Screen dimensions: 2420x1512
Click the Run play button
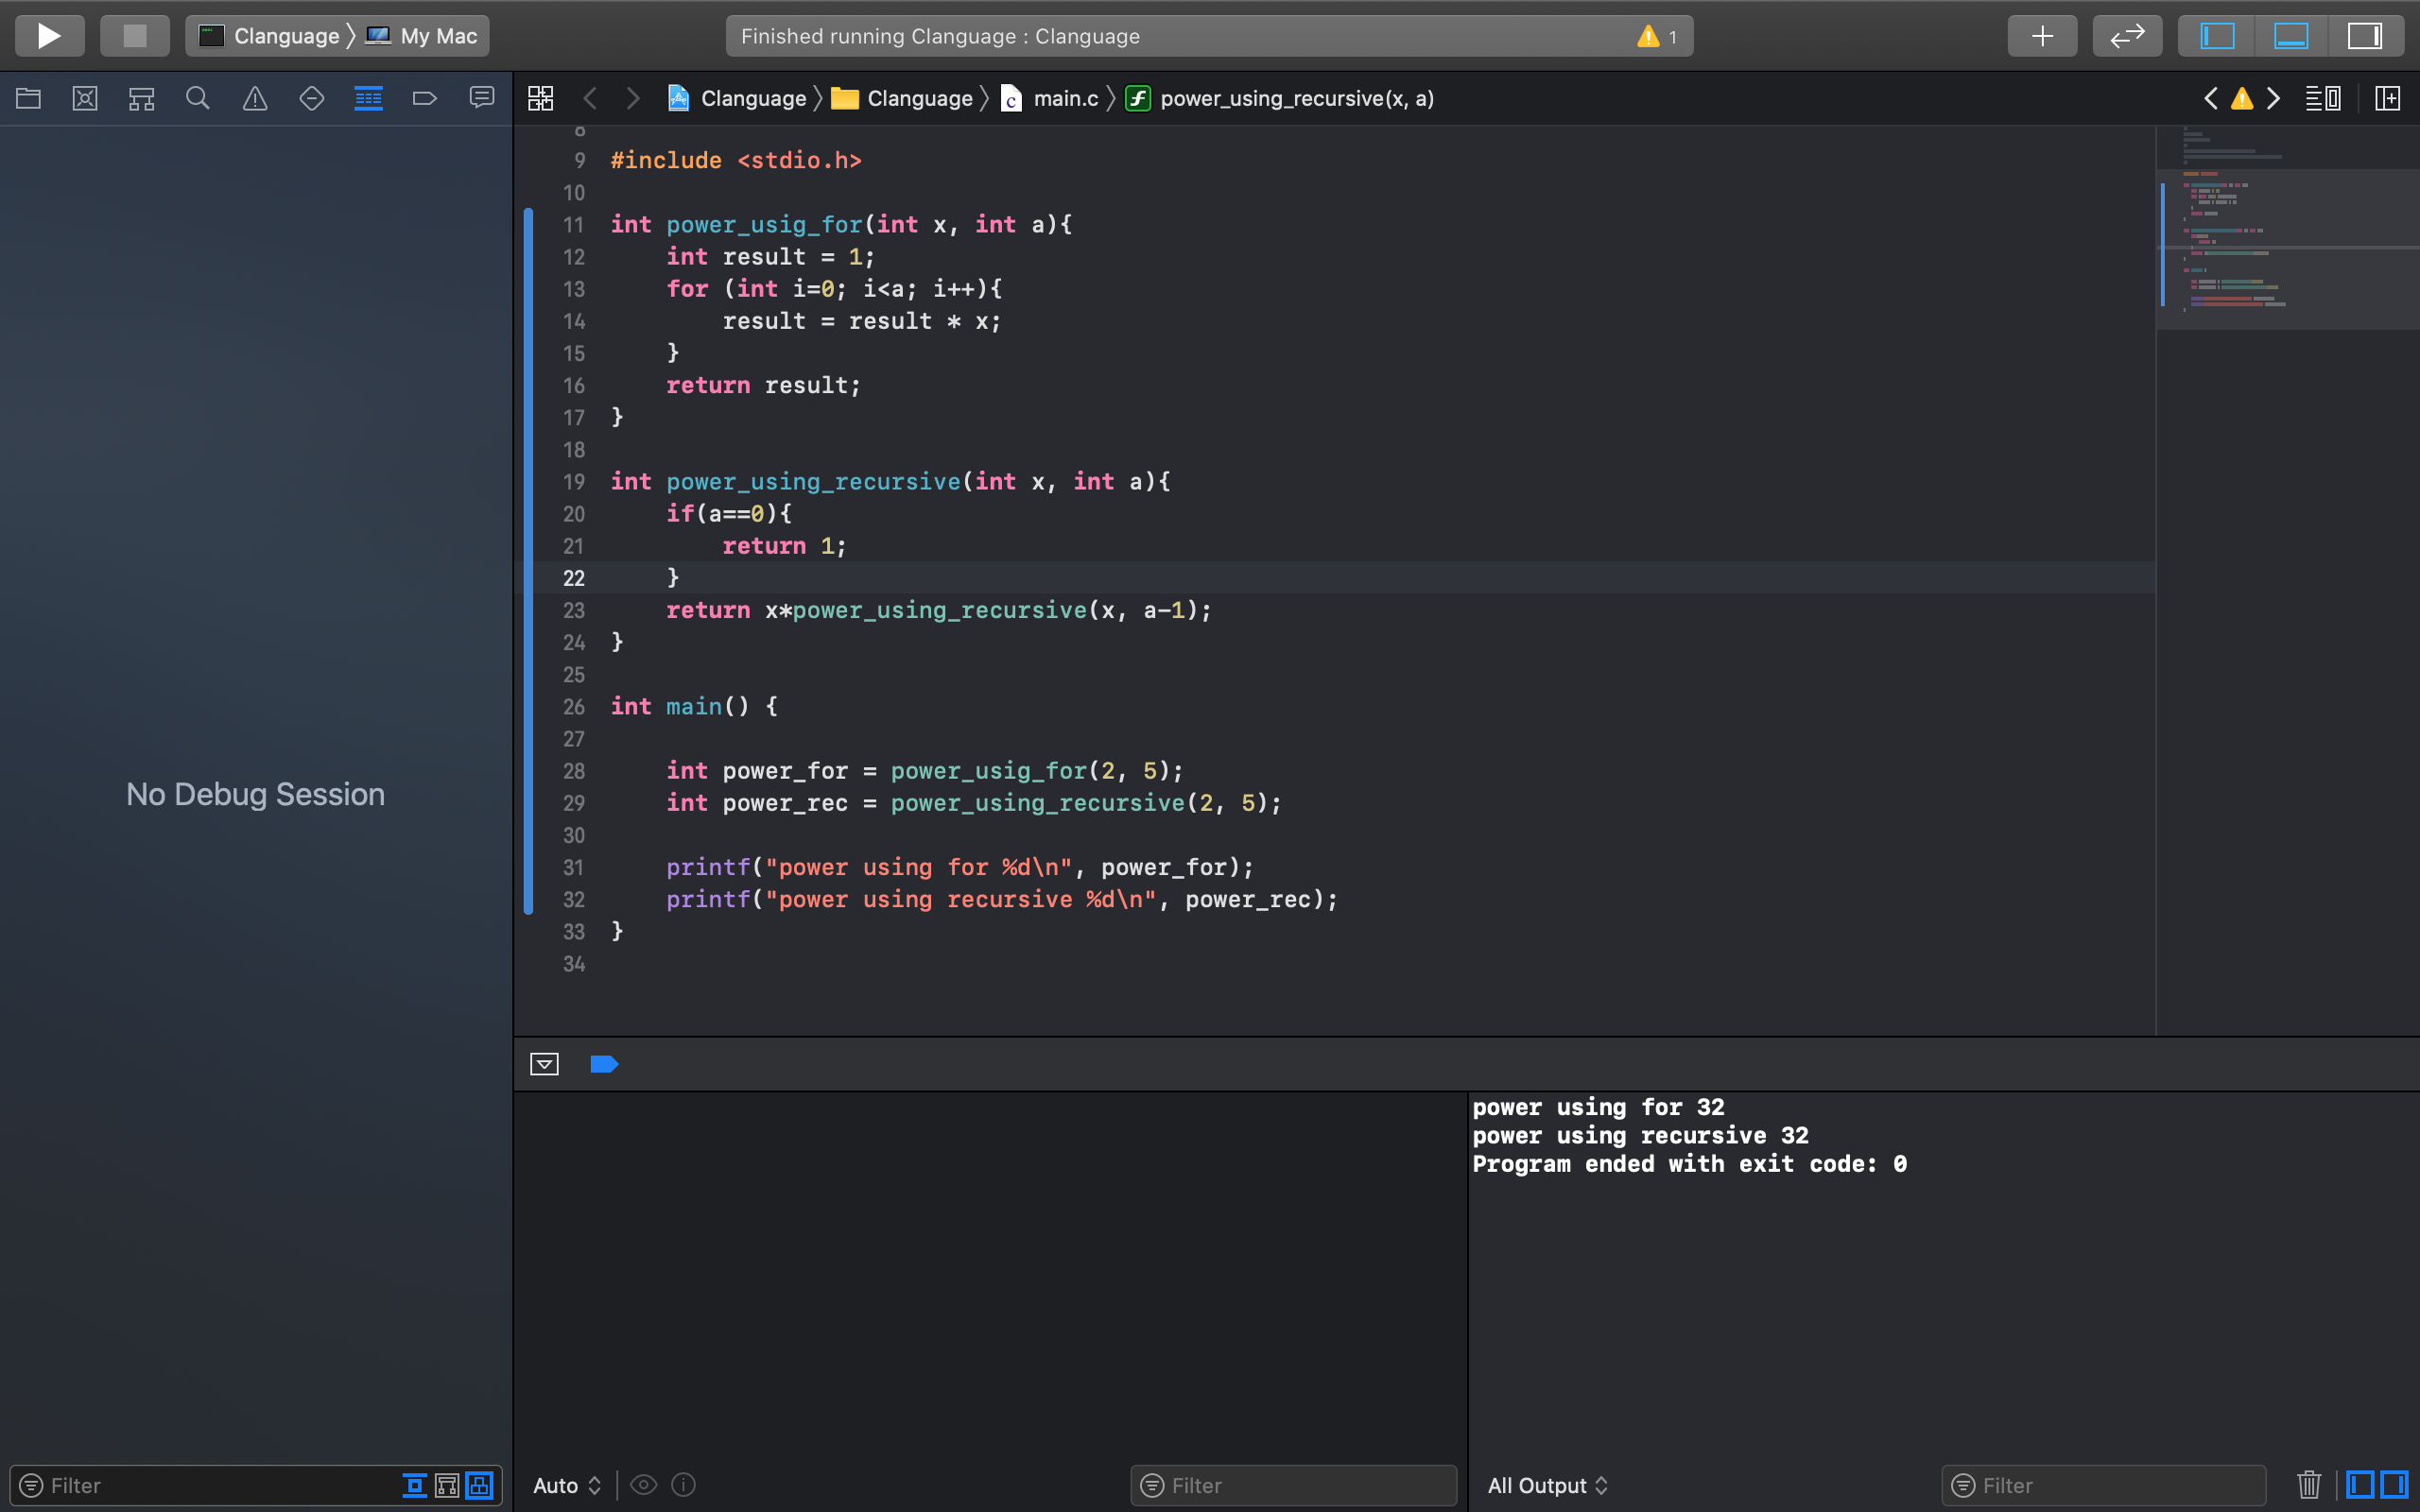click(49, 36)
